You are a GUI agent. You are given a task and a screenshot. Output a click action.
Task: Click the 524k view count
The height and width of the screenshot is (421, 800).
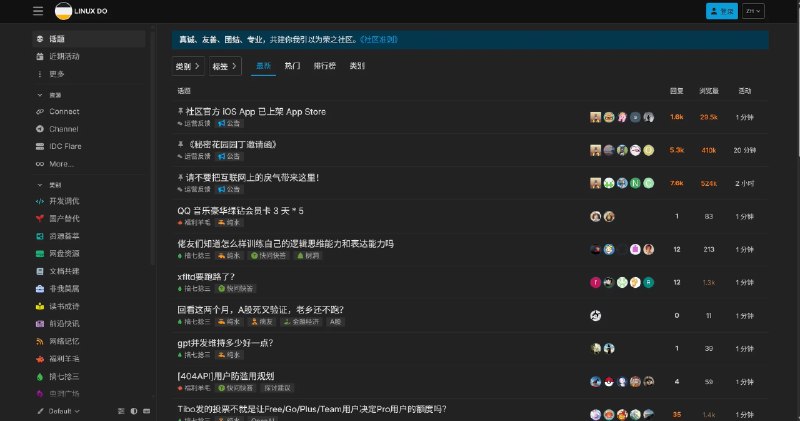pos(709,183)
